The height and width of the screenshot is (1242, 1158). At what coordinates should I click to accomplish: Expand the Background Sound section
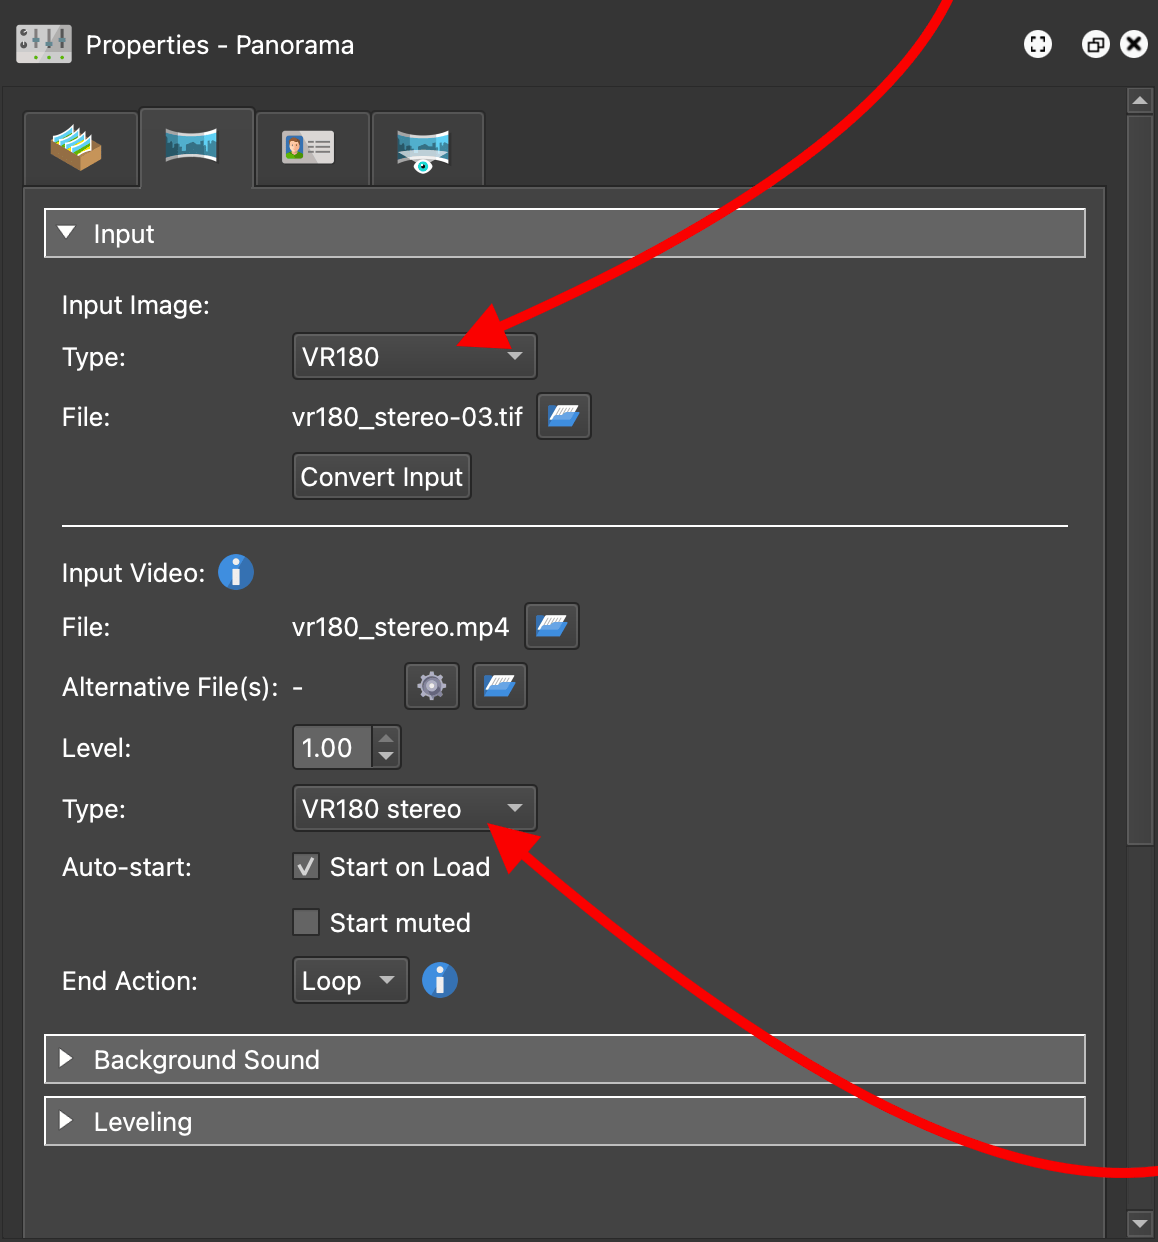(x=66, y=1059)
